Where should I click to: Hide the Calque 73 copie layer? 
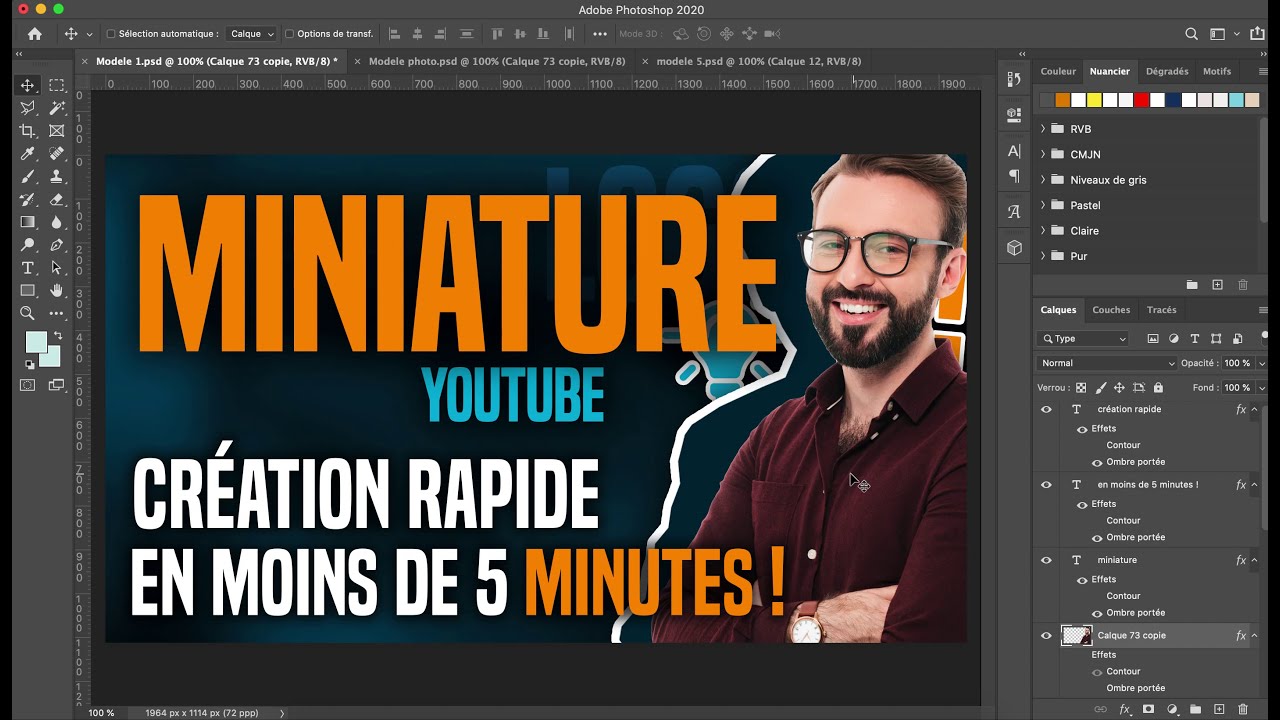[1046, 635]
